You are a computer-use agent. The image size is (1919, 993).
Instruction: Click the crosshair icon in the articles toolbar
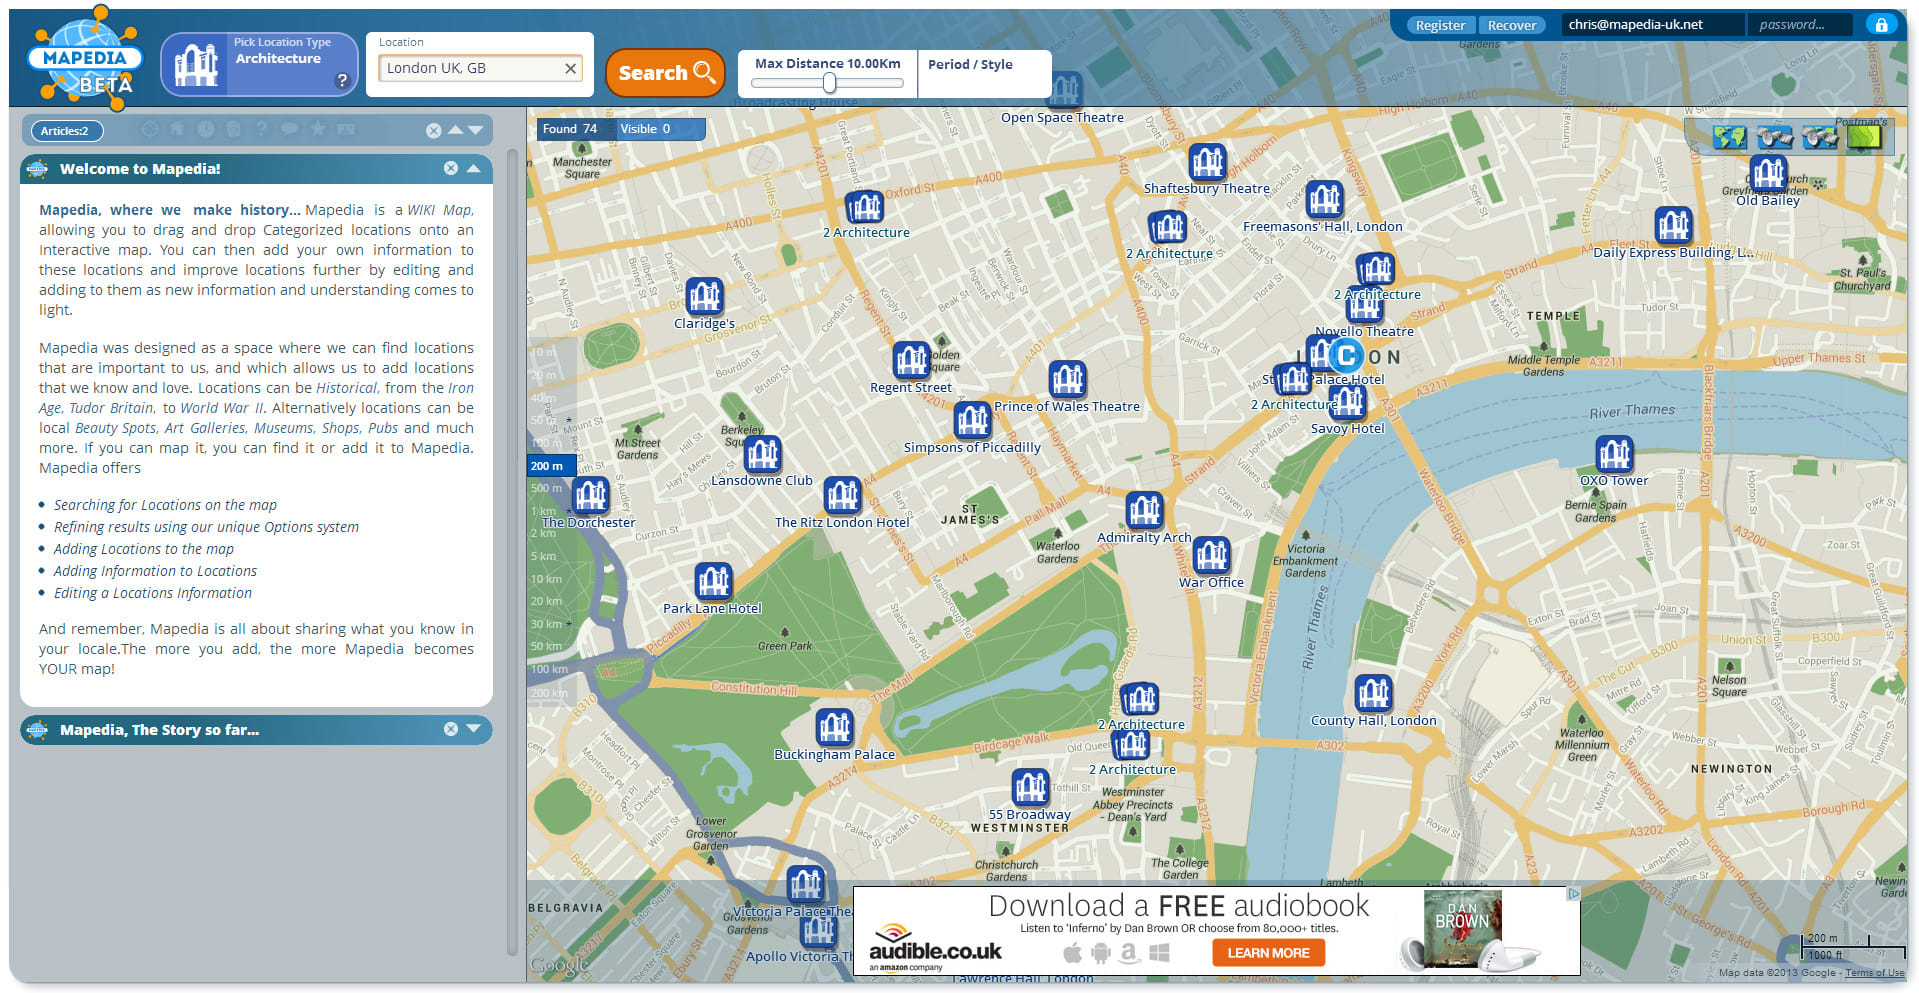150,129
